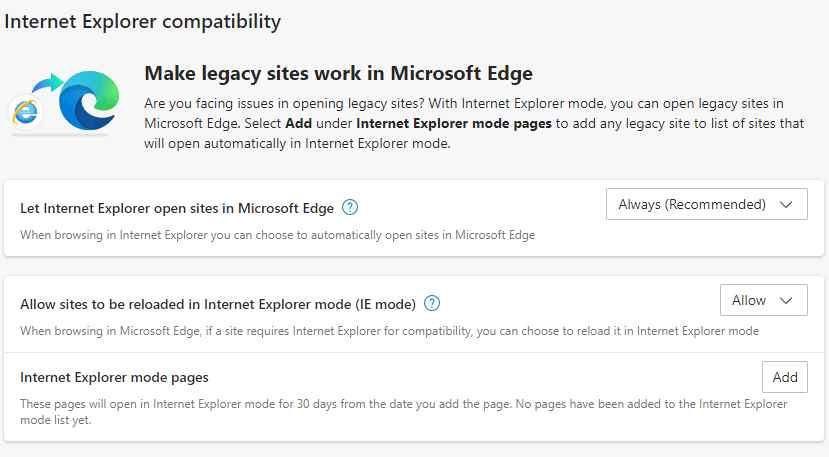This screenshot has width=829, height=457.
Task: Click the arrow above the Internet Explorer logo
Action: pos(45,82)
